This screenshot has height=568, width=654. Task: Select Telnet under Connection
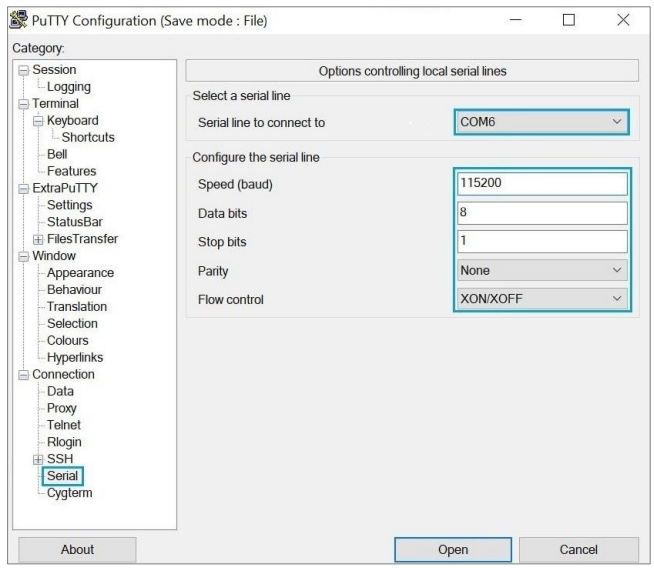(x=63, y=425)
